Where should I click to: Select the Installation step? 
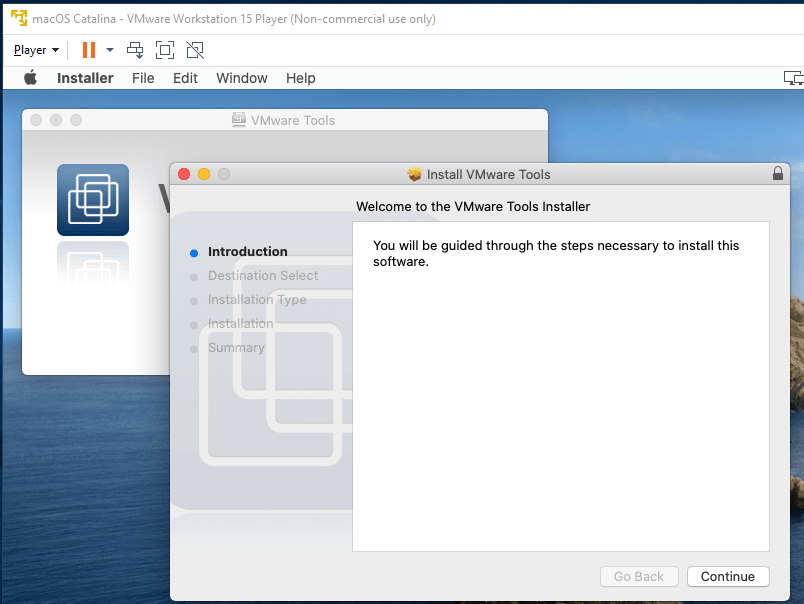click(x=240, y=324)
